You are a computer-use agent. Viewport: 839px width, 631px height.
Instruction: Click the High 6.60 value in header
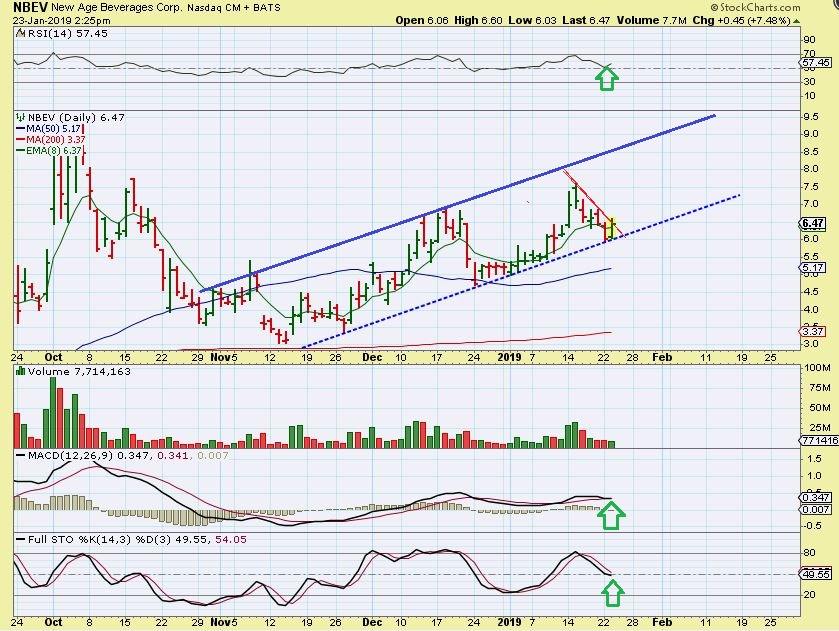tap(478, 20)
